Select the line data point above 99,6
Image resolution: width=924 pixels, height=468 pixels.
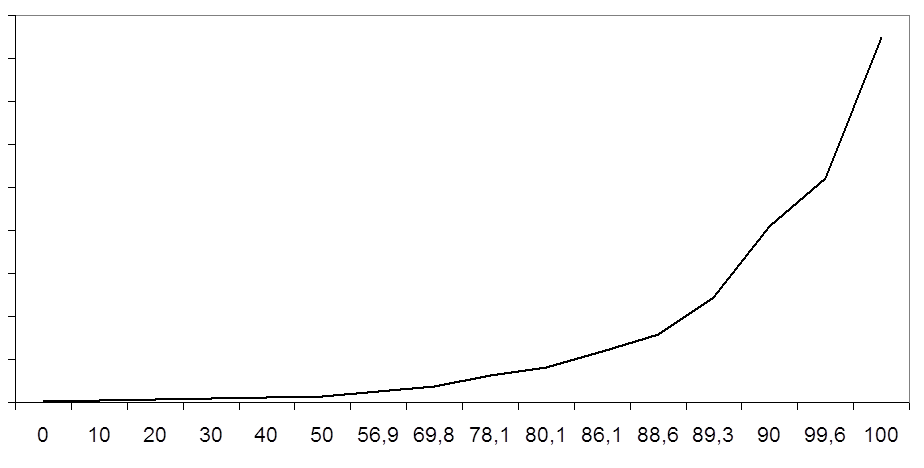[x=825, y=178]
